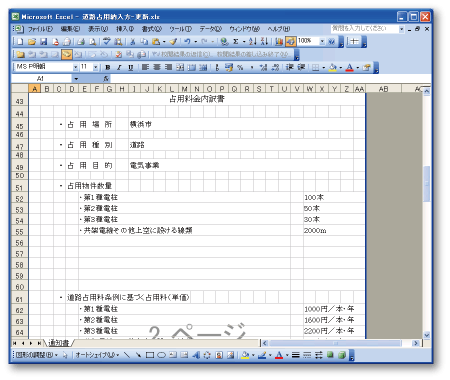Open the ヘルプ menu
450x380 pixels.
point(279,29)
